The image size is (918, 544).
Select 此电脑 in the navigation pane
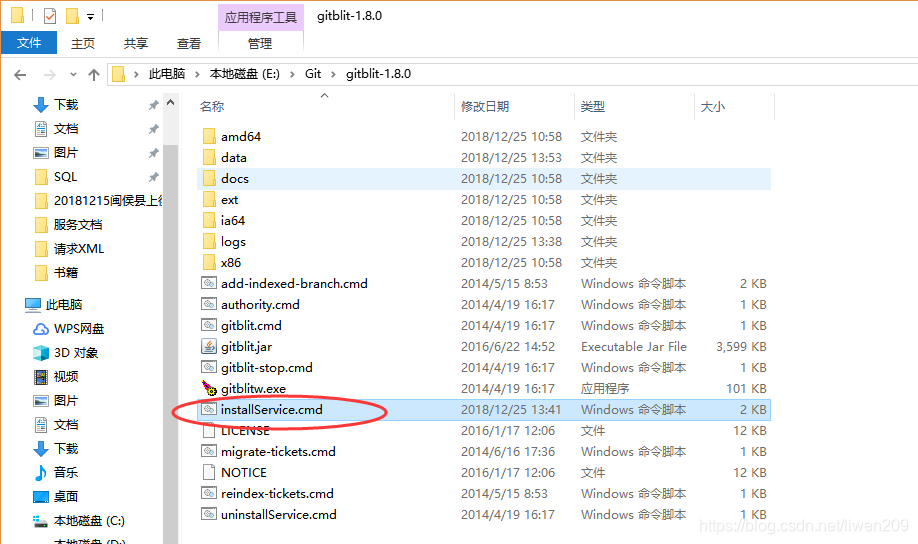click(x=64, y=304)
